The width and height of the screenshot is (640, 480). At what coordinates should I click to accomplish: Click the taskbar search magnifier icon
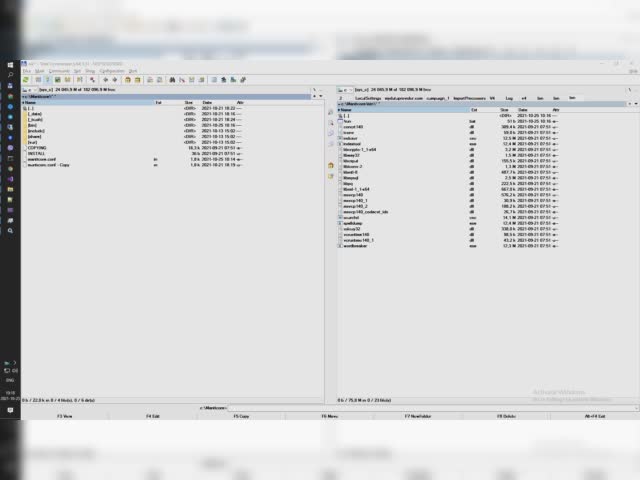[10, 75]
